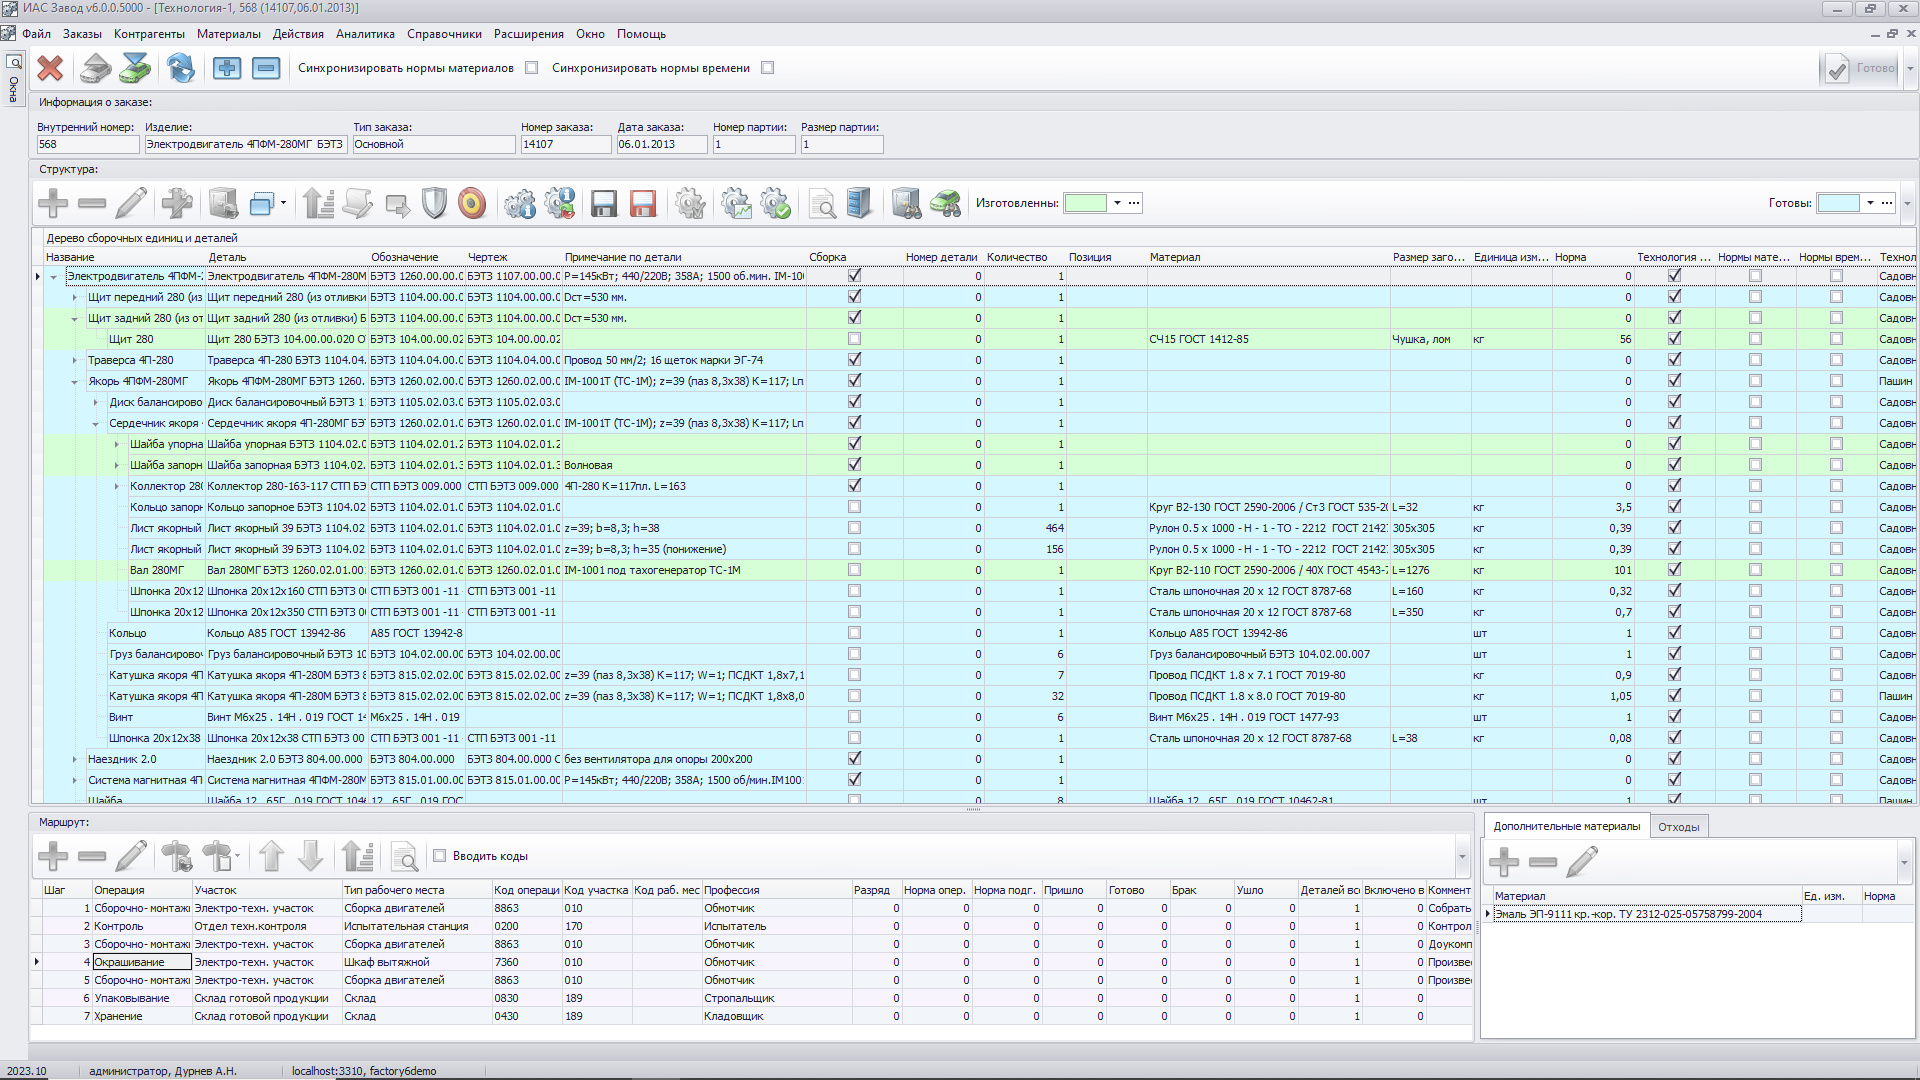Click the shield icon in structure toolbar
This screenshot has width=1920, height=1080.
point(434,203)
